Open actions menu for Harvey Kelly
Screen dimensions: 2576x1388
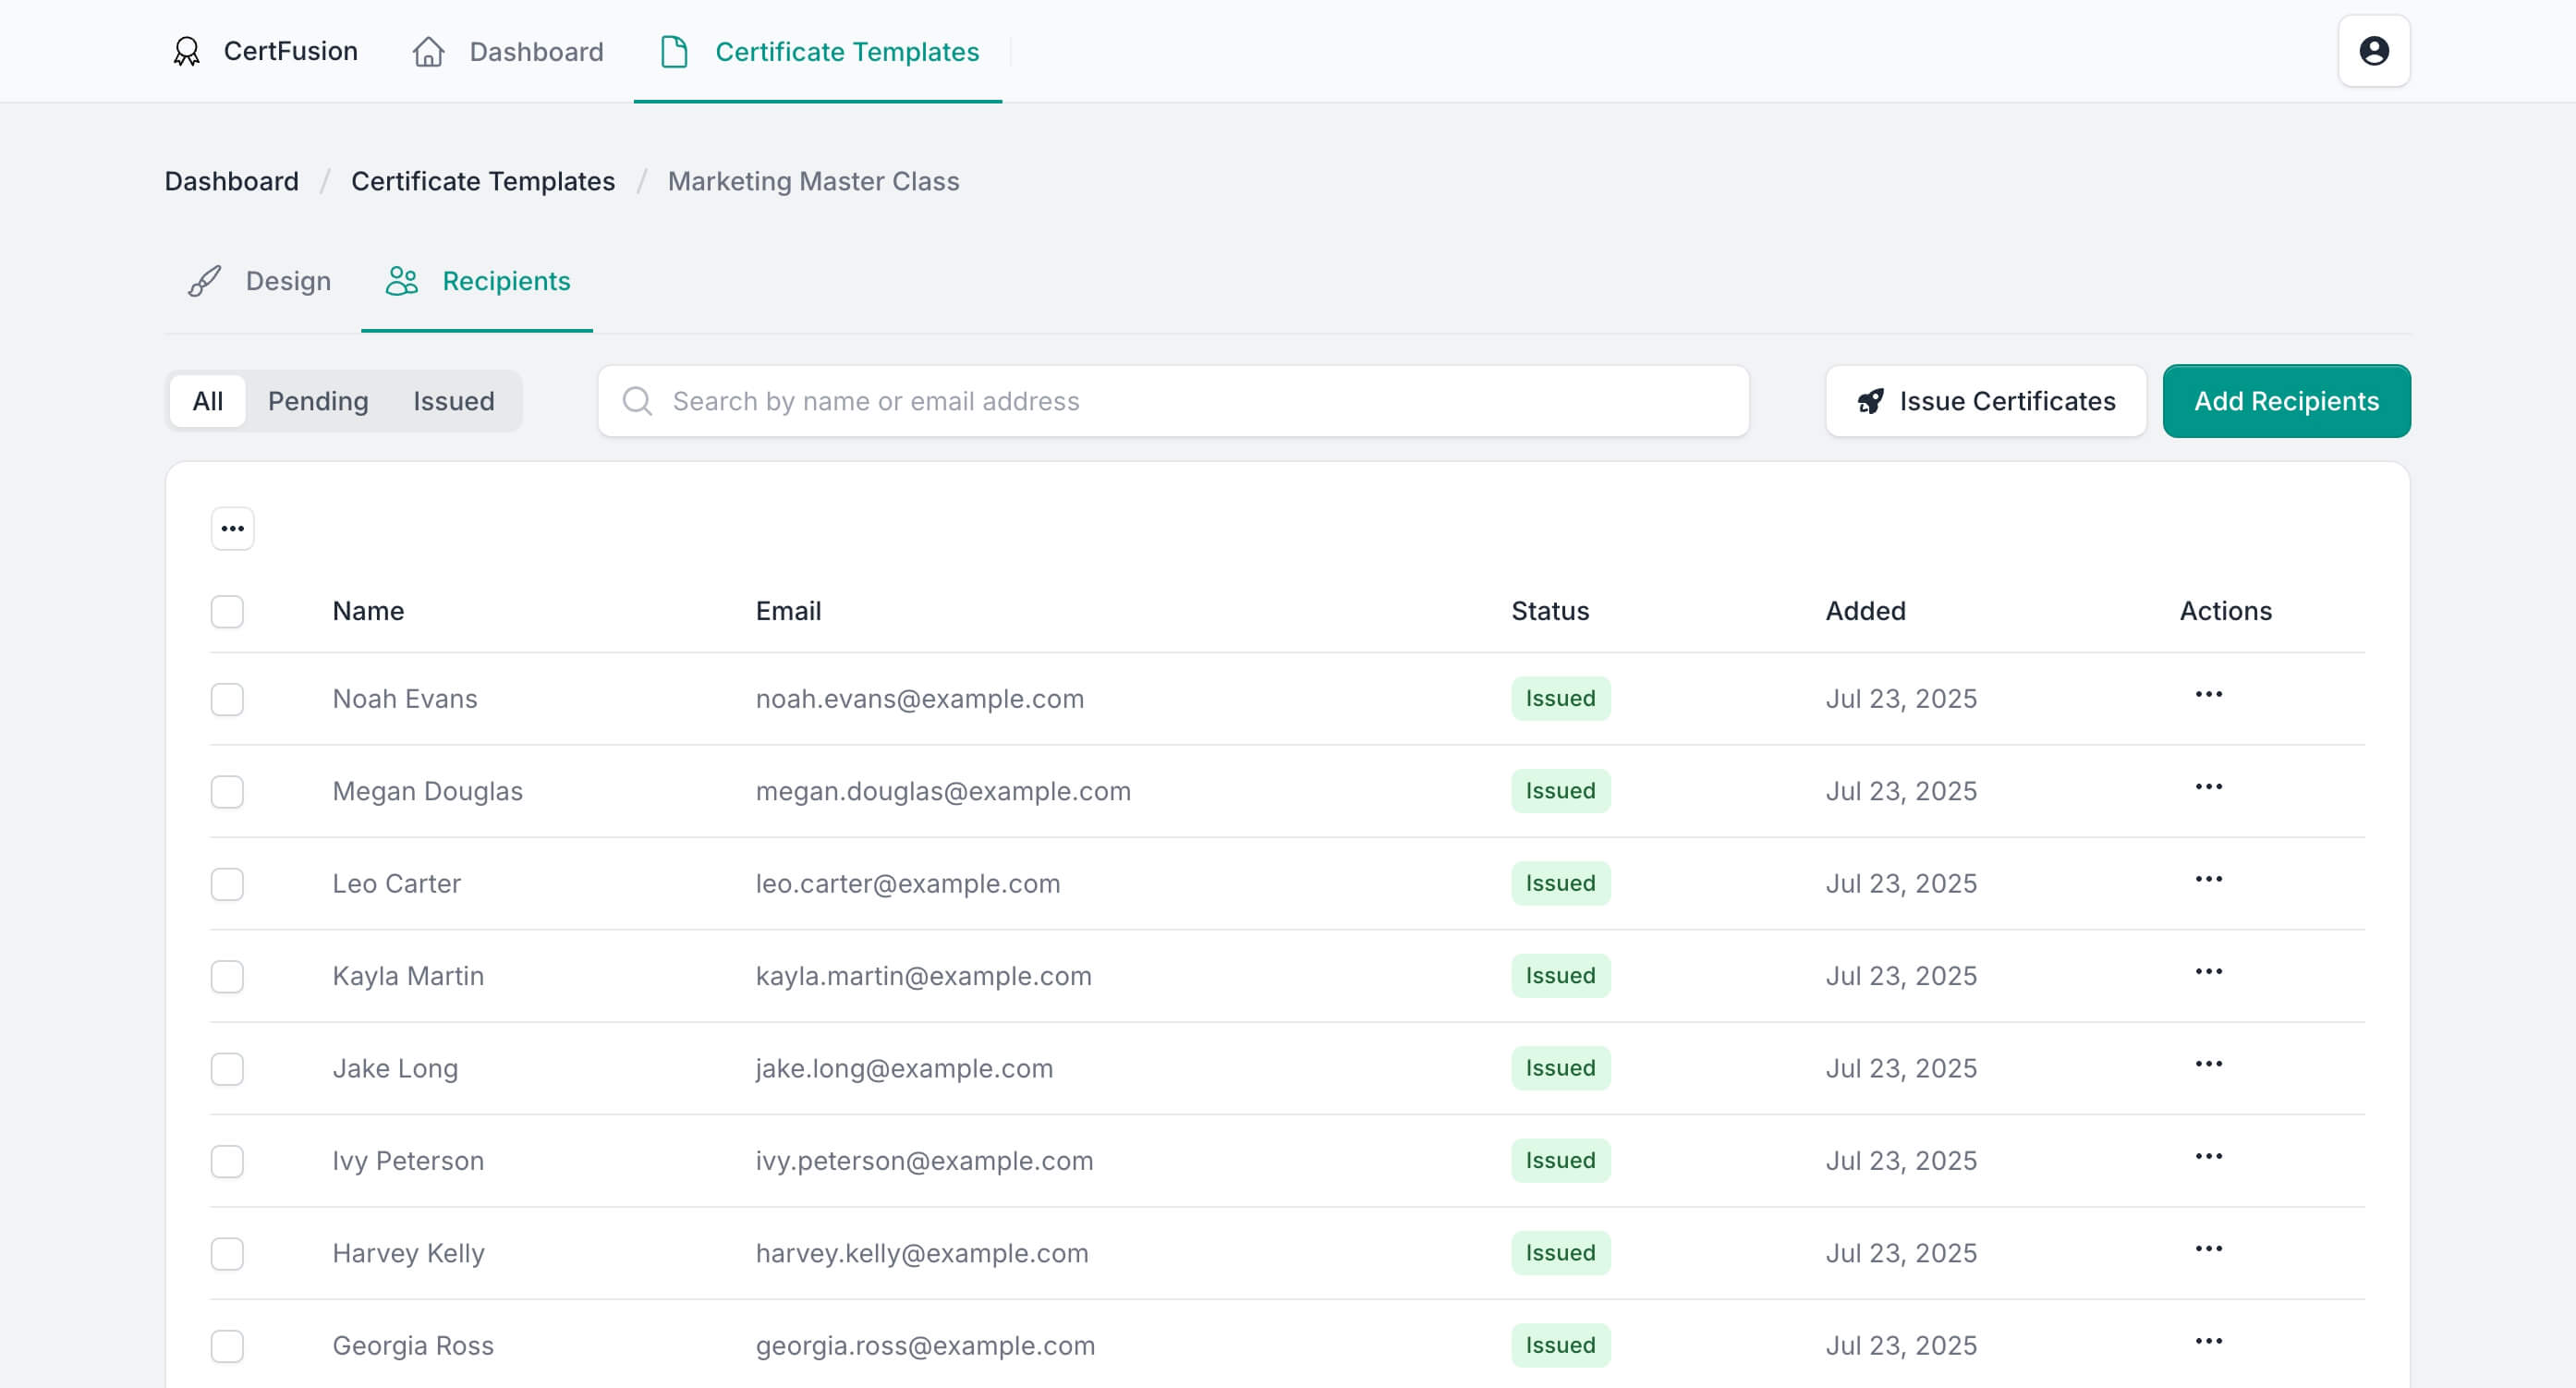coord(2208,1249)
